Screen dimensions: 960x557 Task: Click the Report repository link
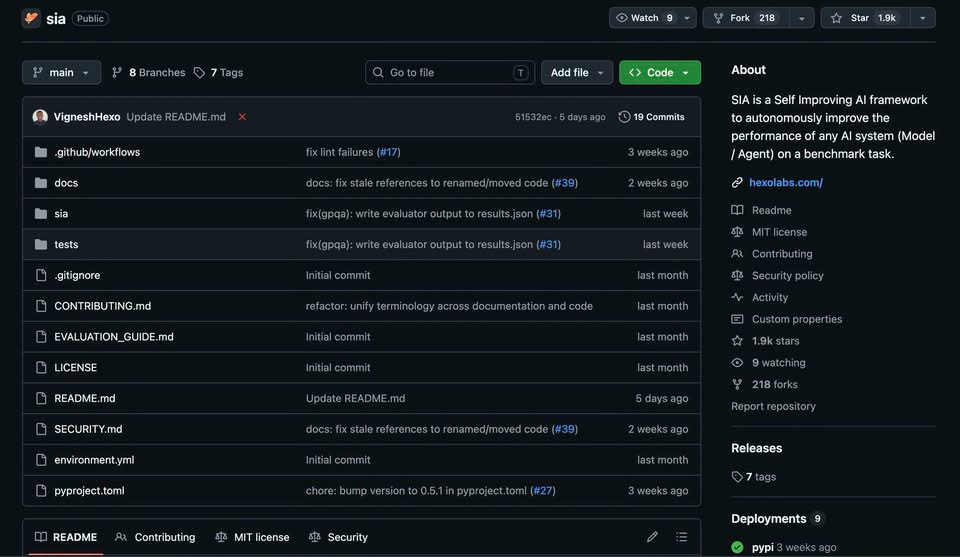pos(773,406)
